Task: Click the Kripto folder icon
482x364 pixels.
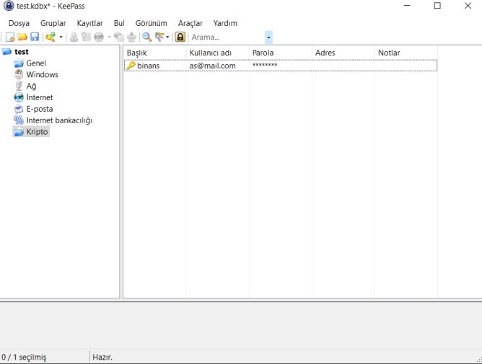Action: (19, 132)
